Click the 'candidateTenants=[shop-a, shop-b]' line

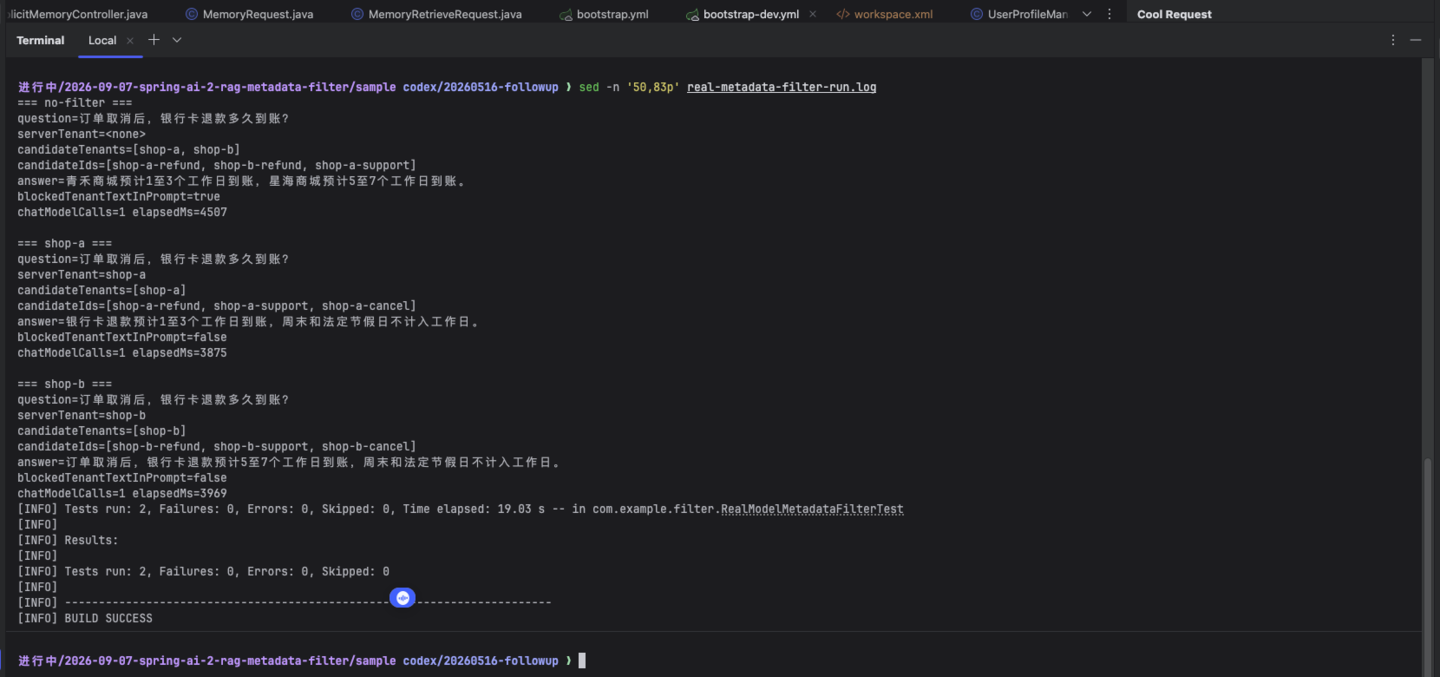pyautogui.click(x=128, y=150)
